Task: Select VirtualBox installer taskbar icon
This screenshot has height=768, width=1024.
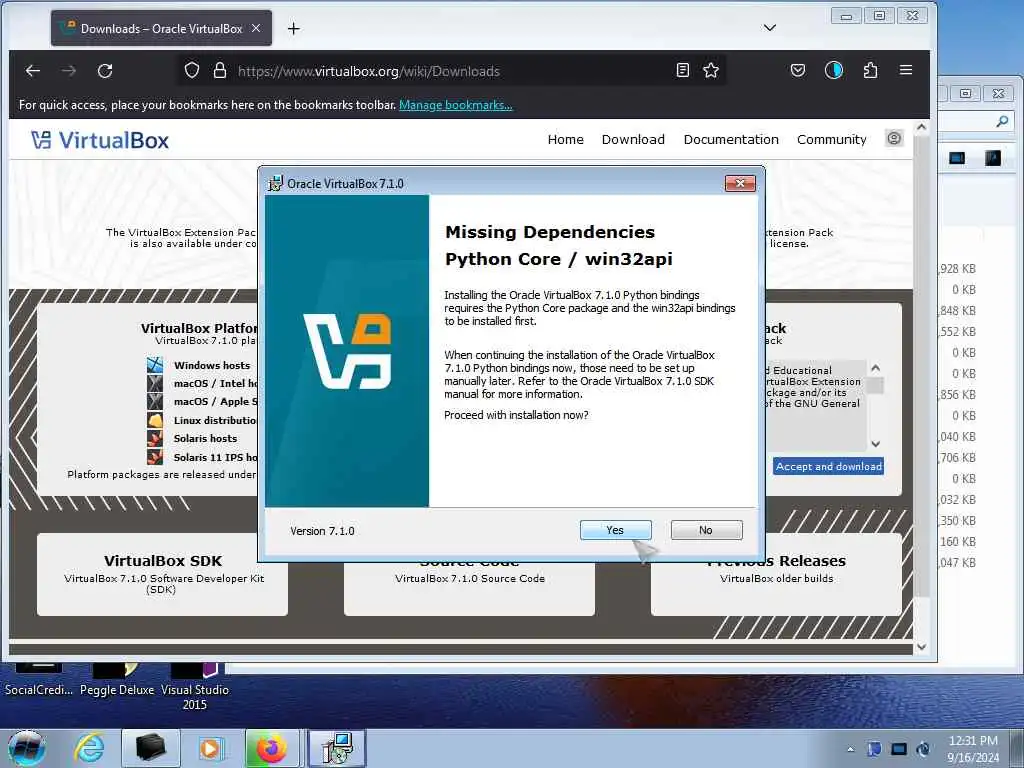Action: pos(337,748)
